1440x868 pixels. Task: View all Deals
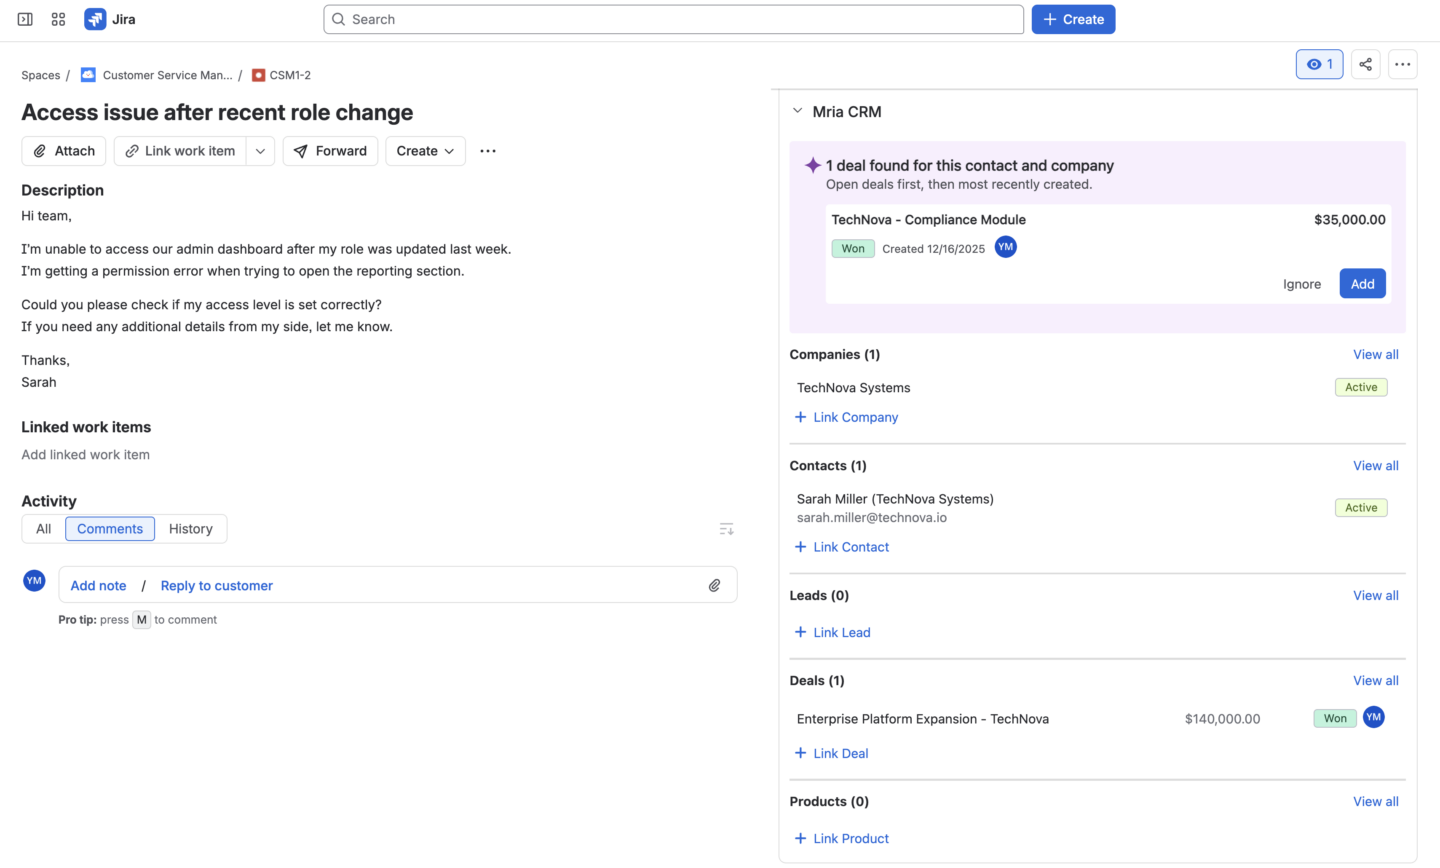tap(1376, 680)
